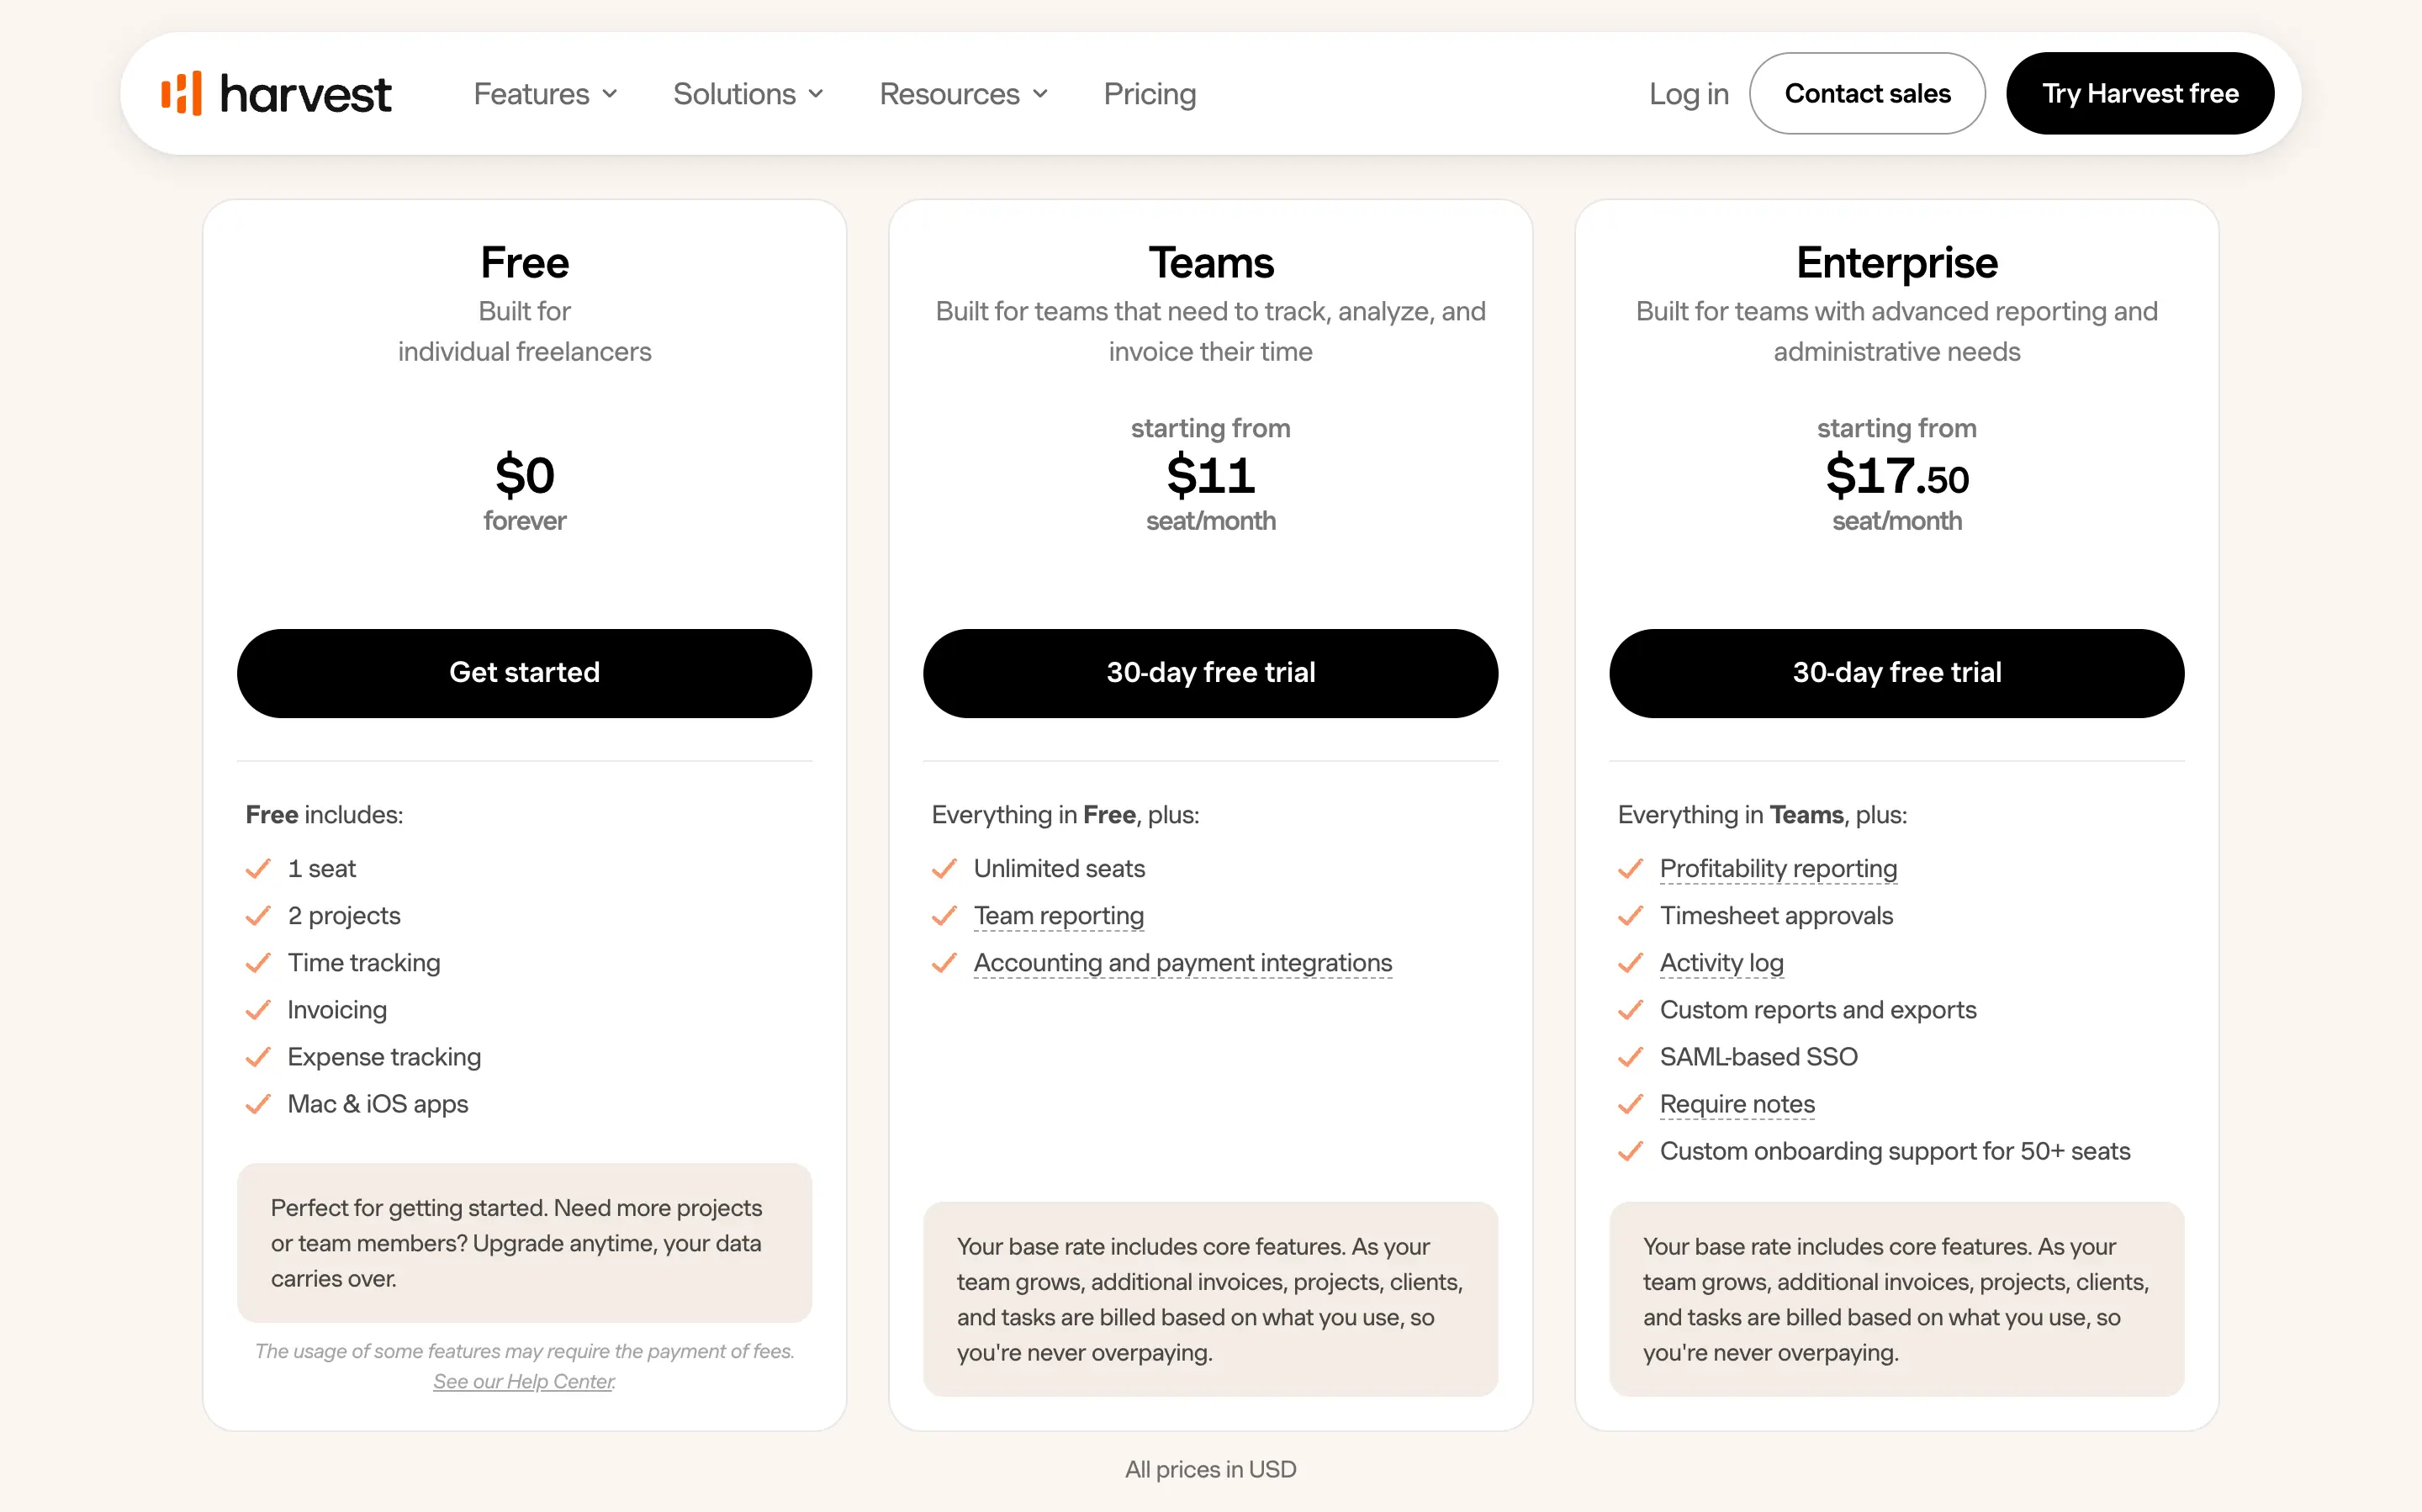Open the Solutions dropdown menu
Image resolution: width=2422 pixels, height=1512 pixels.
tap(748, 94)
